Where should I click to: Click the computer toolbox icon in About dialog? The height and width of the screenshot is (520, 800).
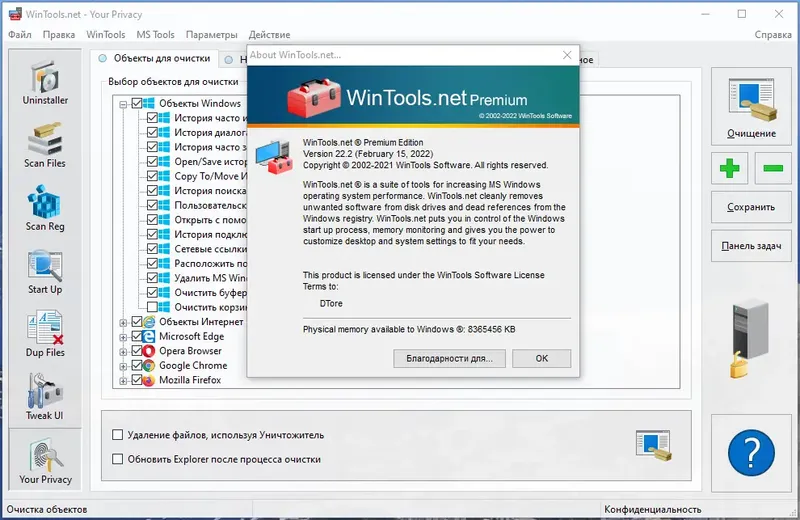pos(274,157)
